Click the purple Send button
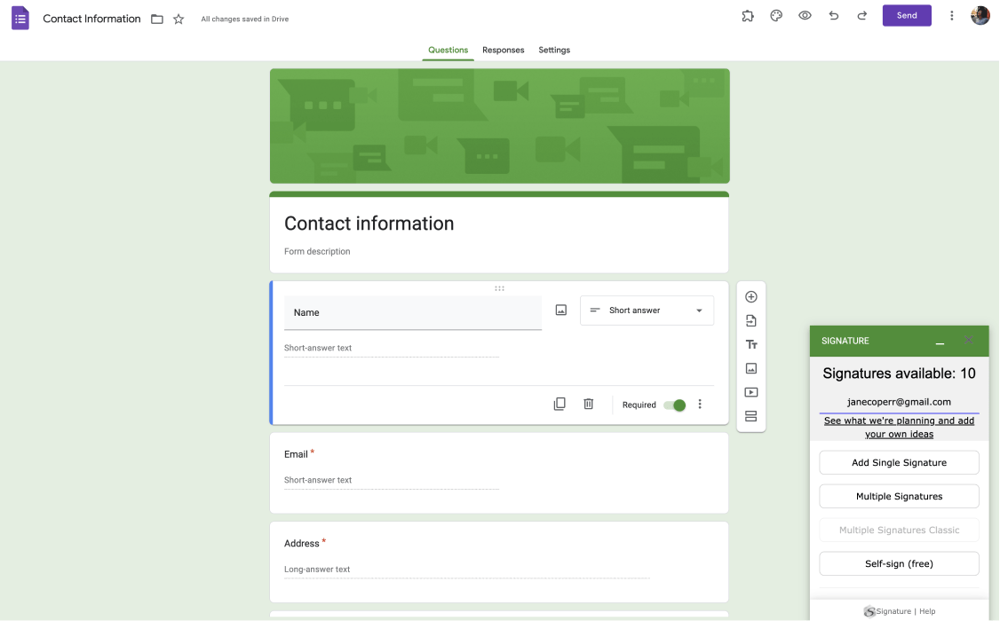Image resolution: width=1000 pixels, height=621 pixels. pos(906,16)
